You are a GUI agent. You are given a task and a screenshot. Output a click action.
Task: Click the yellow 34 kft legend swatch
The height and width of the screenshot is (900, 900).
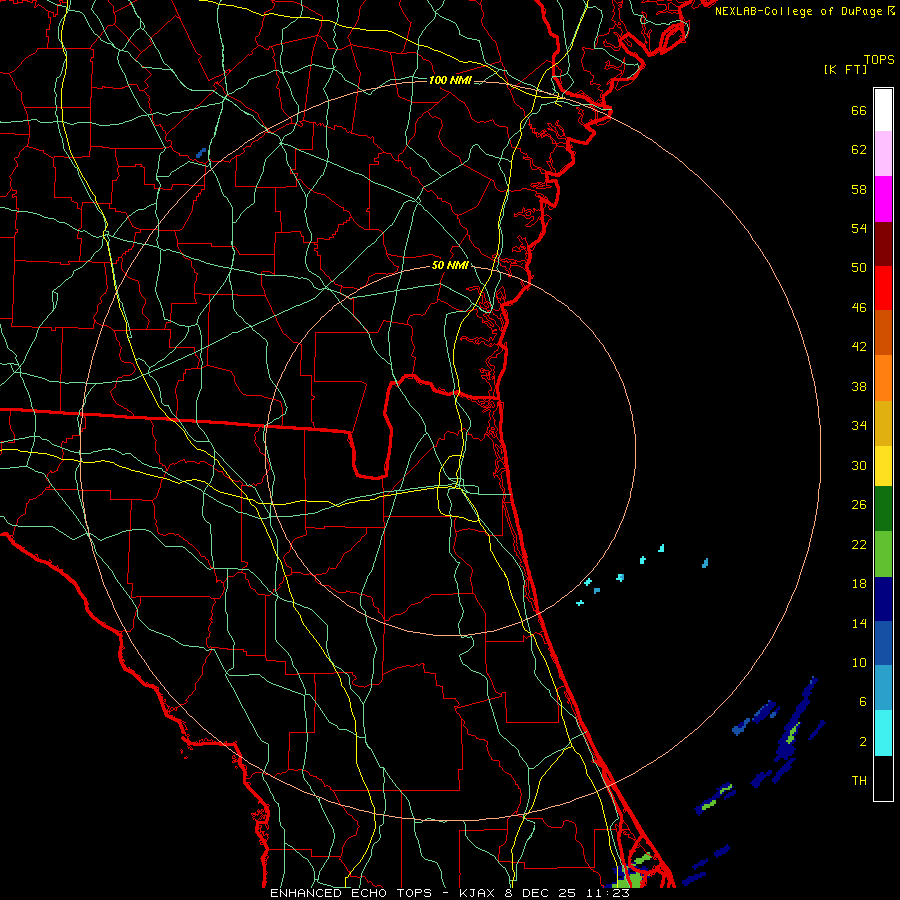(883, 466)
